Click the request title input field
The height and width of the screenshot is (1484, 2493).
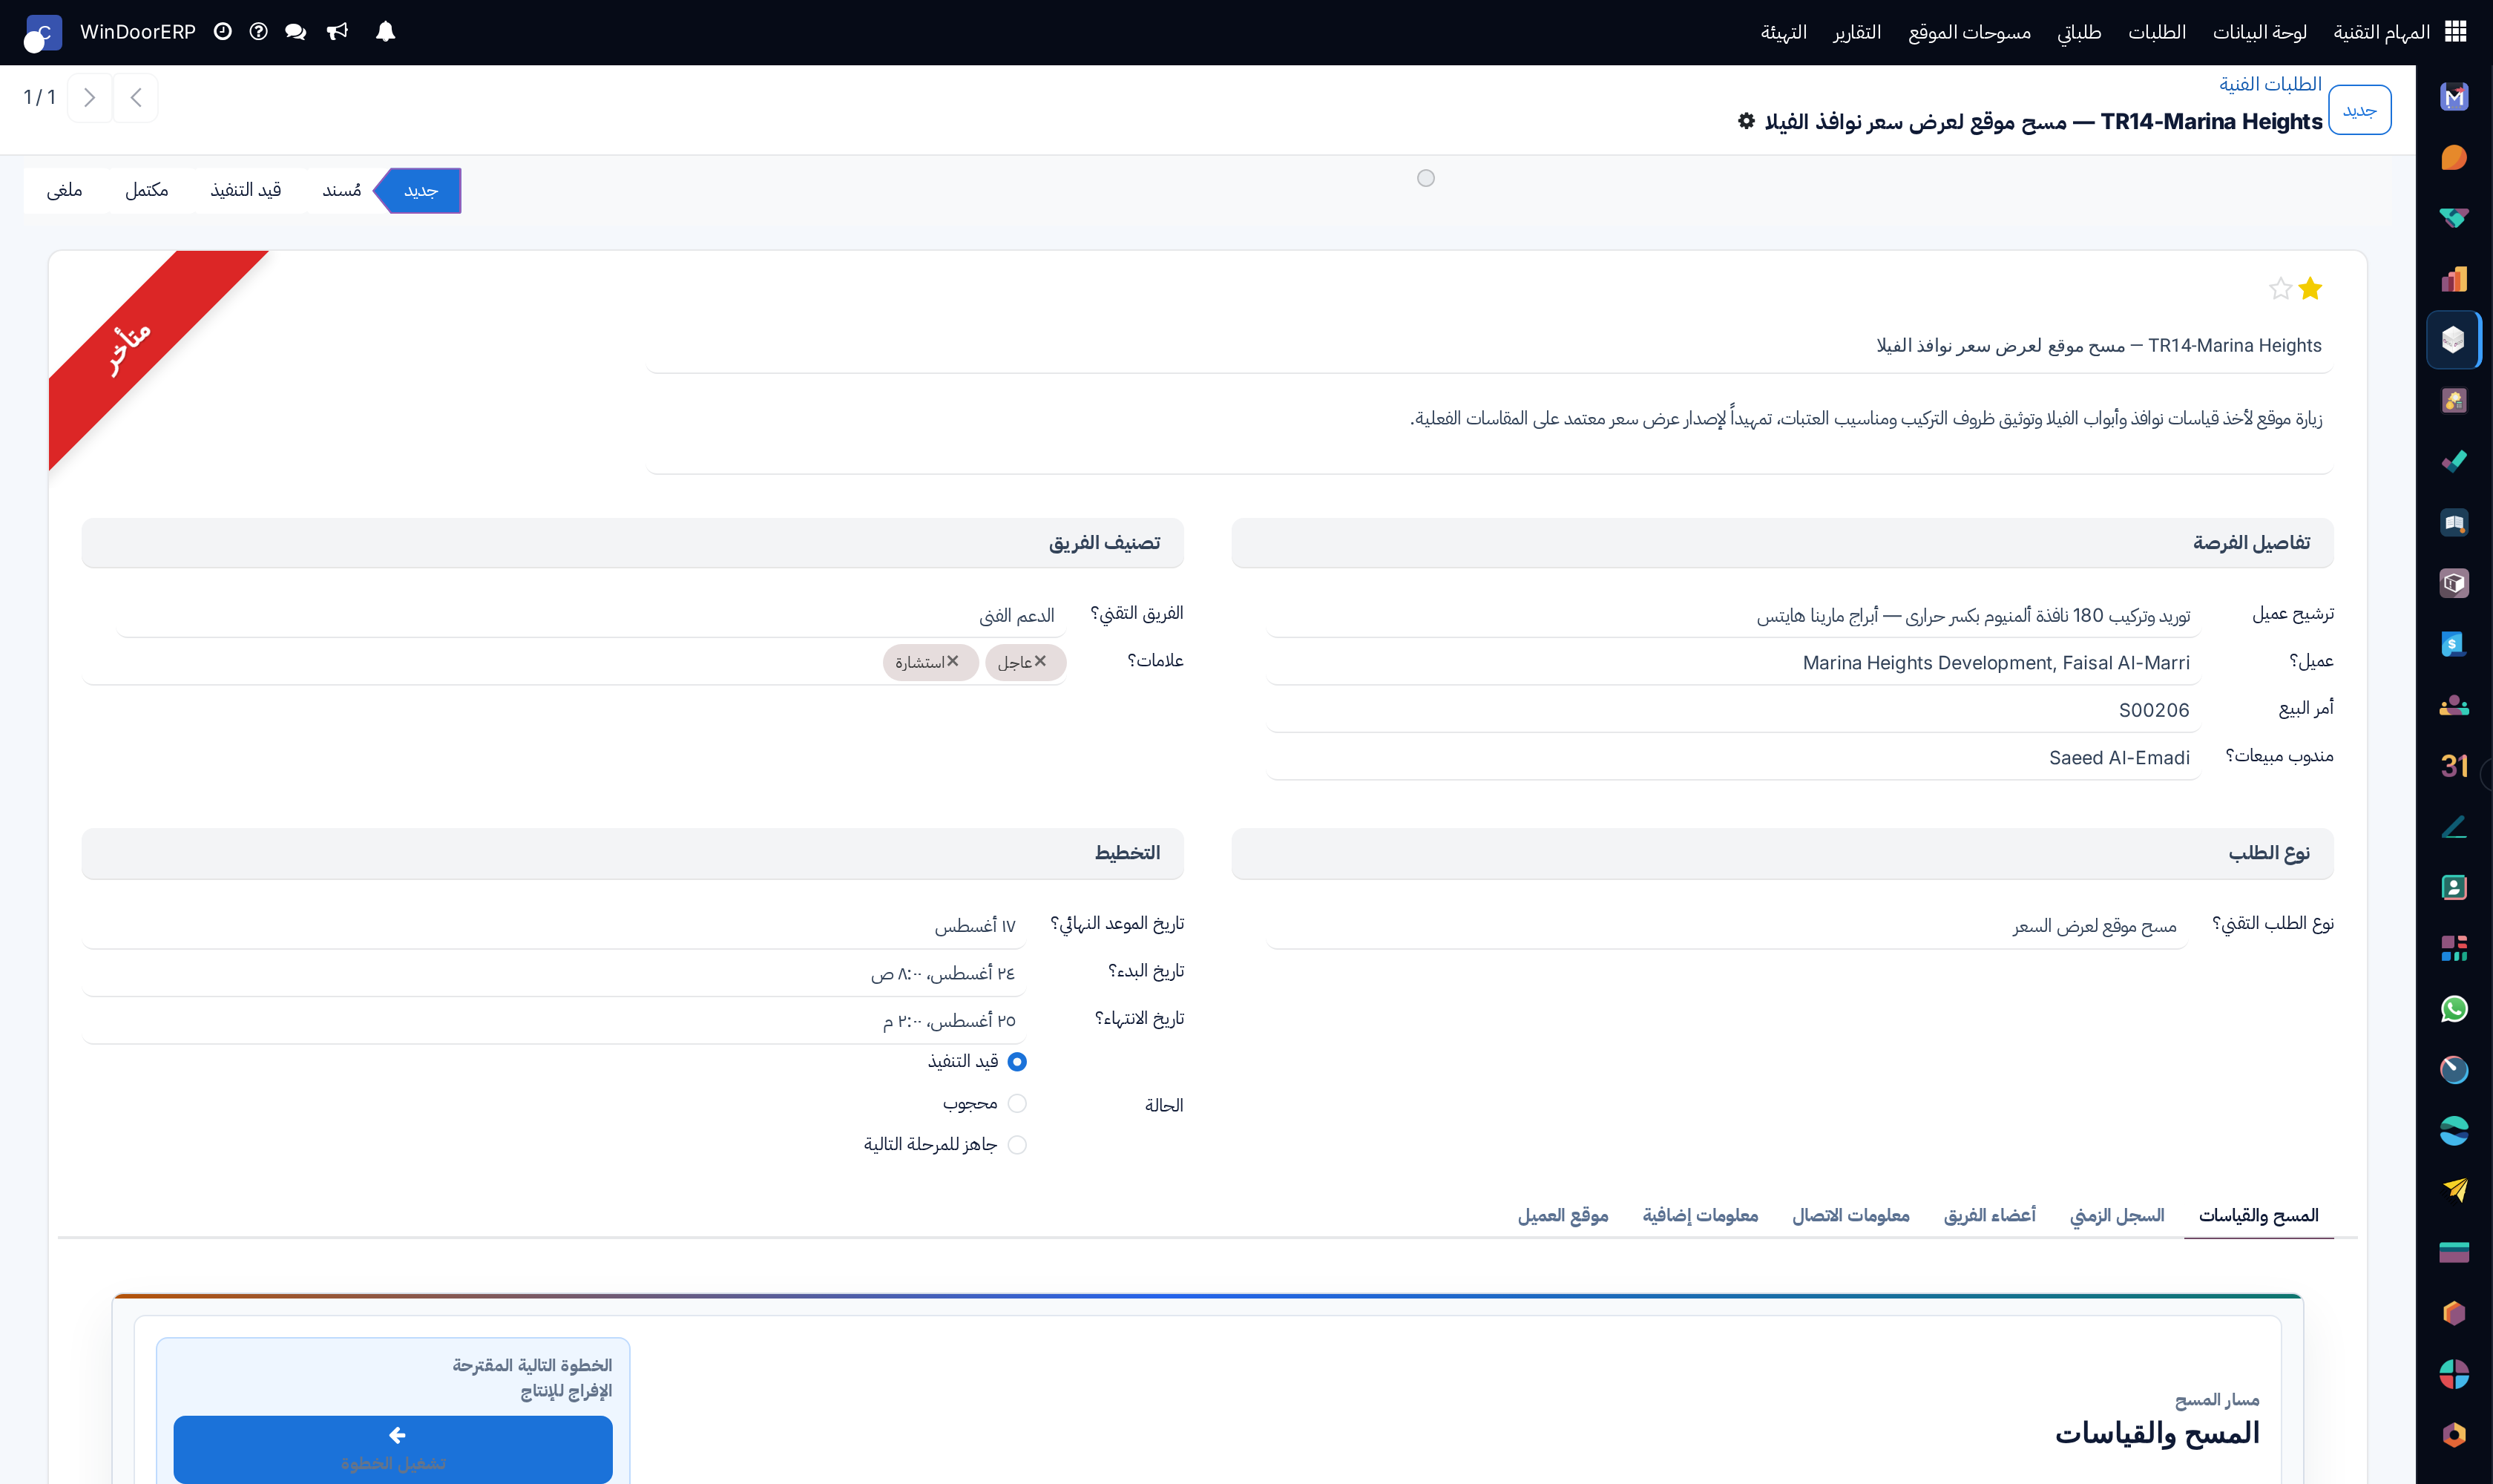click(x=1490, y=346)
